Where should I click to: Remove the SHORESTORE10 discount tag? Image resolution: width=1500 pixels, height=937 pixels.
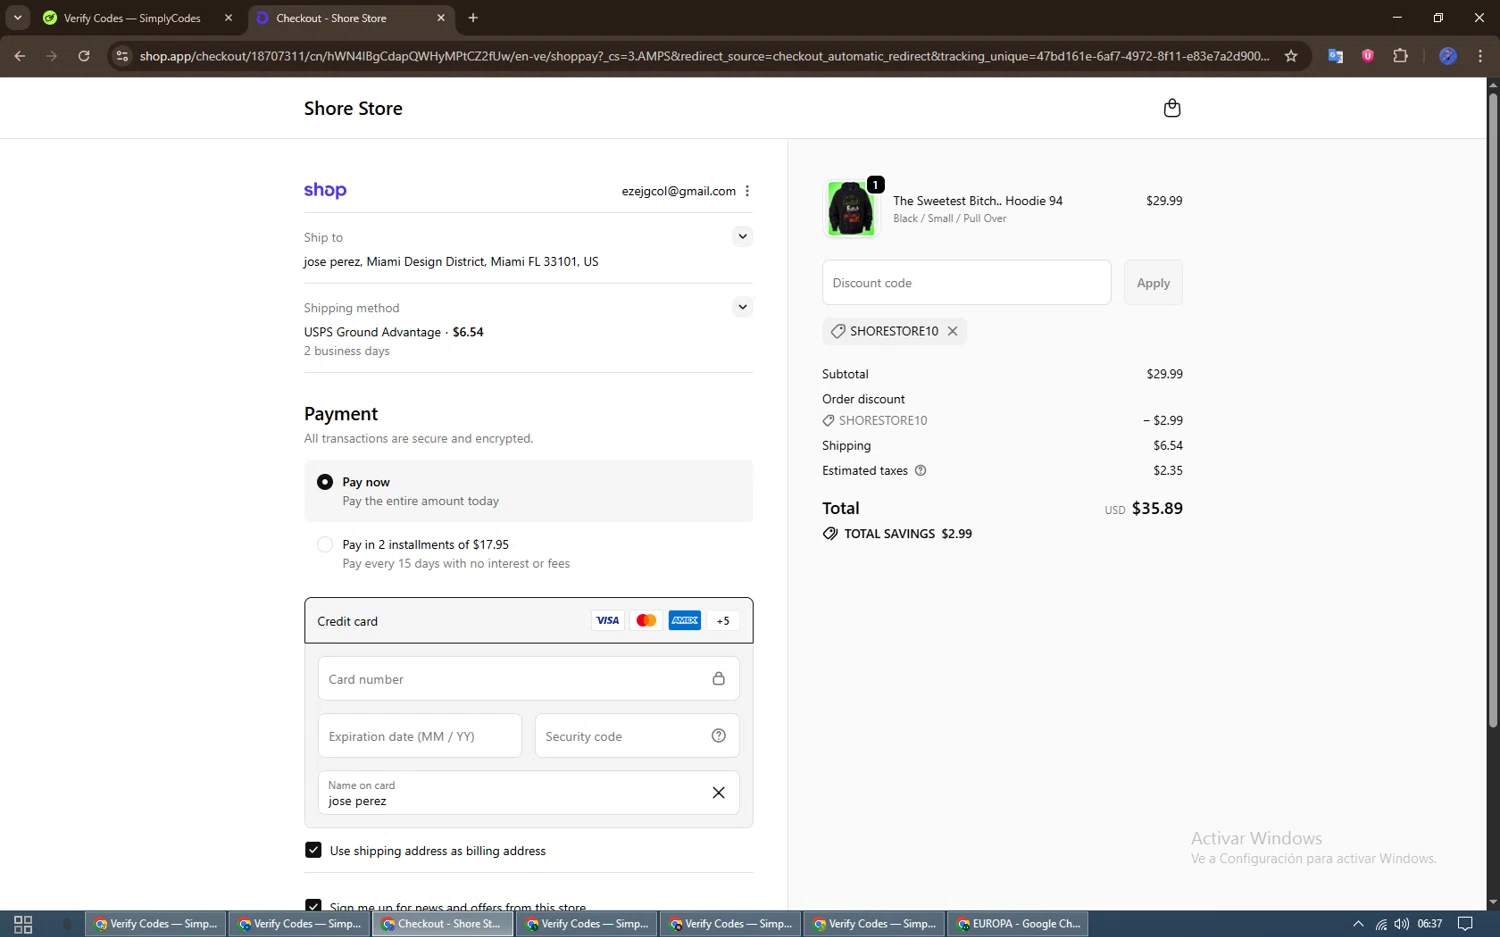tap(952, 331)
